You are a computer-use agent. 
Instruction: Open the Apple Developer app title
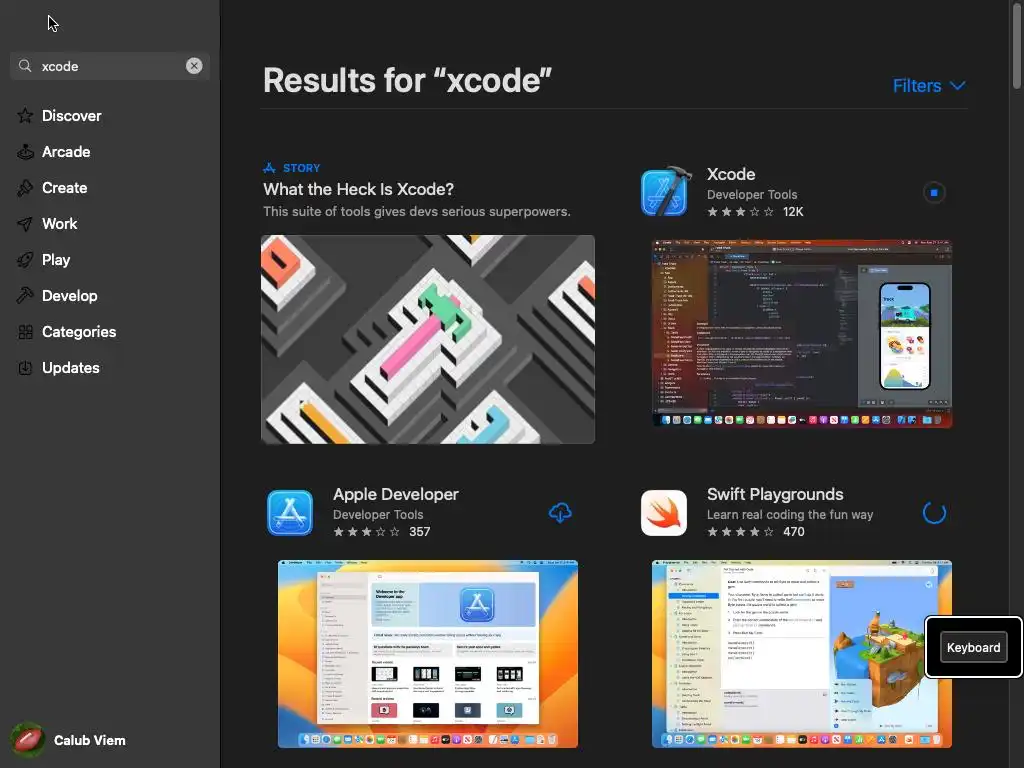396,494
